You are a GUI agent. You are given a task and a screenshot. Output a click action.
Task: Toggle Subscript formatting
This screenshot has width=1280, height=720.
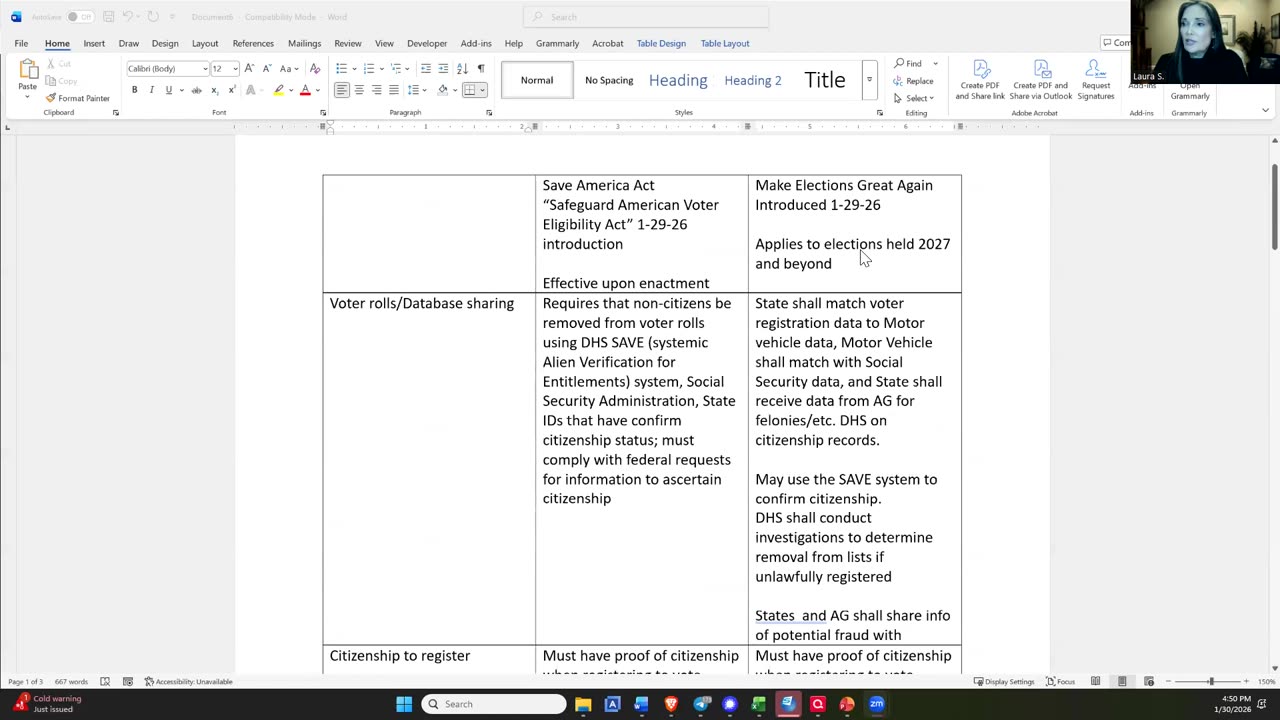[214, 90]
